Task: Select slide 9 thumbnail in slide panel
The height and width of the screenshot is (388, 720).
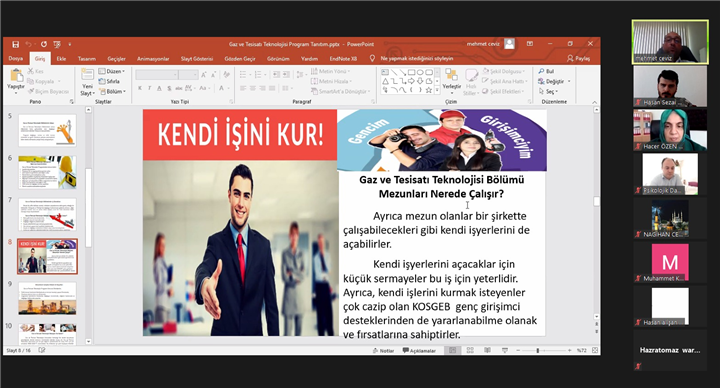Action: coord(47,298)
